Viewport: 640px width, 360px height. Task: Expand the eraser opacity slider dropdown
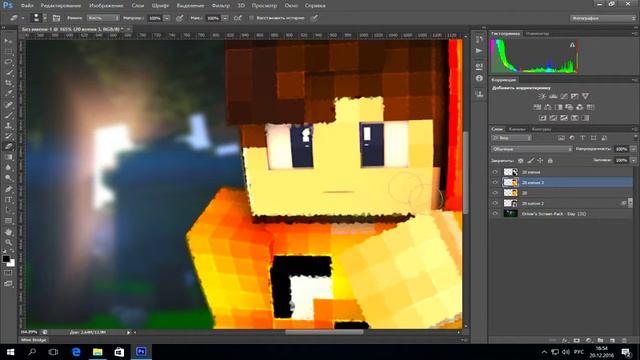[167, 18]
